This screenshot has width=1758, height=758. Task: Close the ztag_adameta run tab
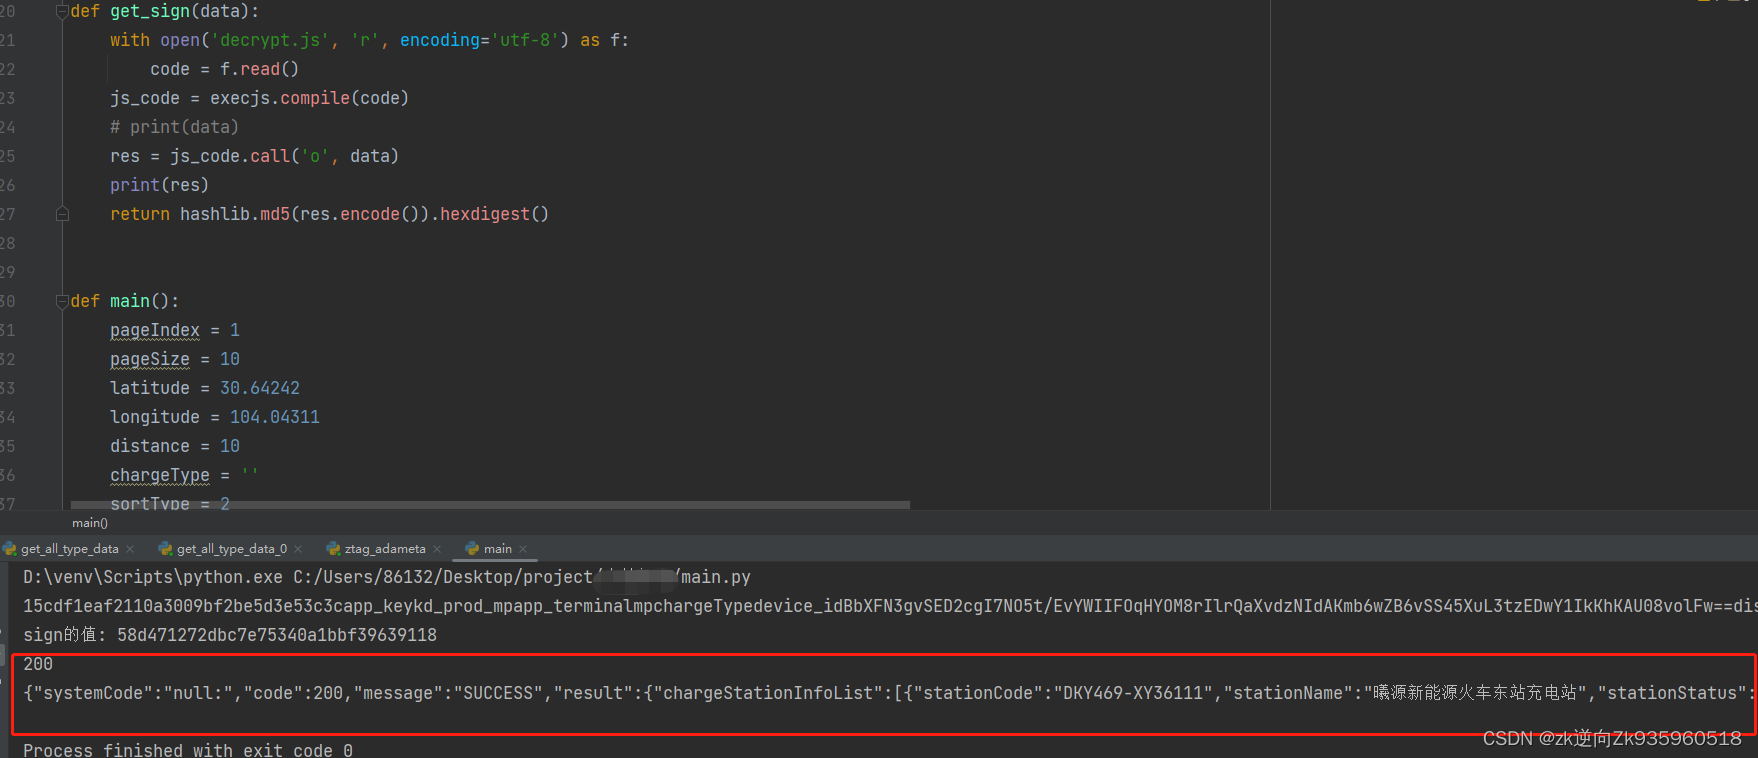(x=437, y=549)
